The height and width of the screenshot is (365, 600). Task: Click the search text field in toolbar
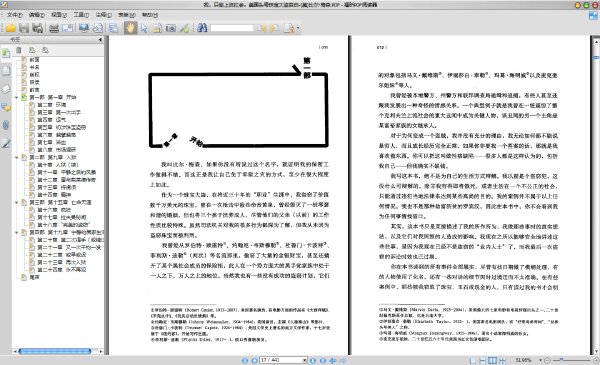coord(232,28)
